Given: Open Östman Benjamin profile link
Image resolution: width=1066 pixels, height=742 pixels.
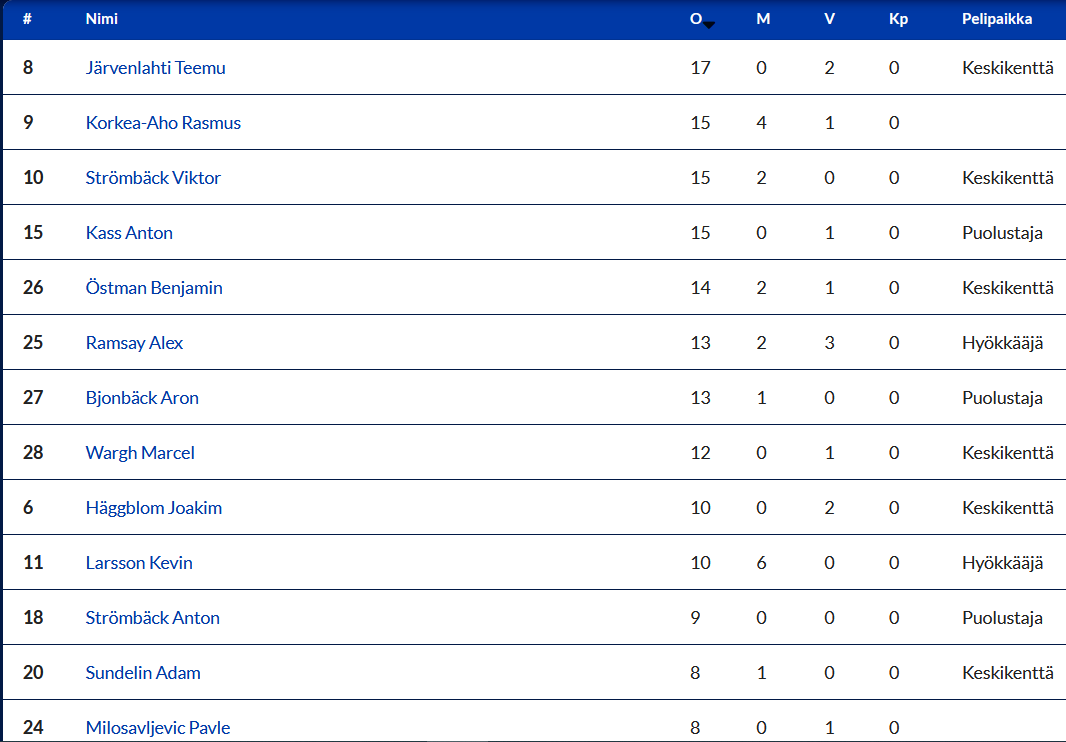Looking at the screenshot, I should pyautogui.click(x=154, y=288).
